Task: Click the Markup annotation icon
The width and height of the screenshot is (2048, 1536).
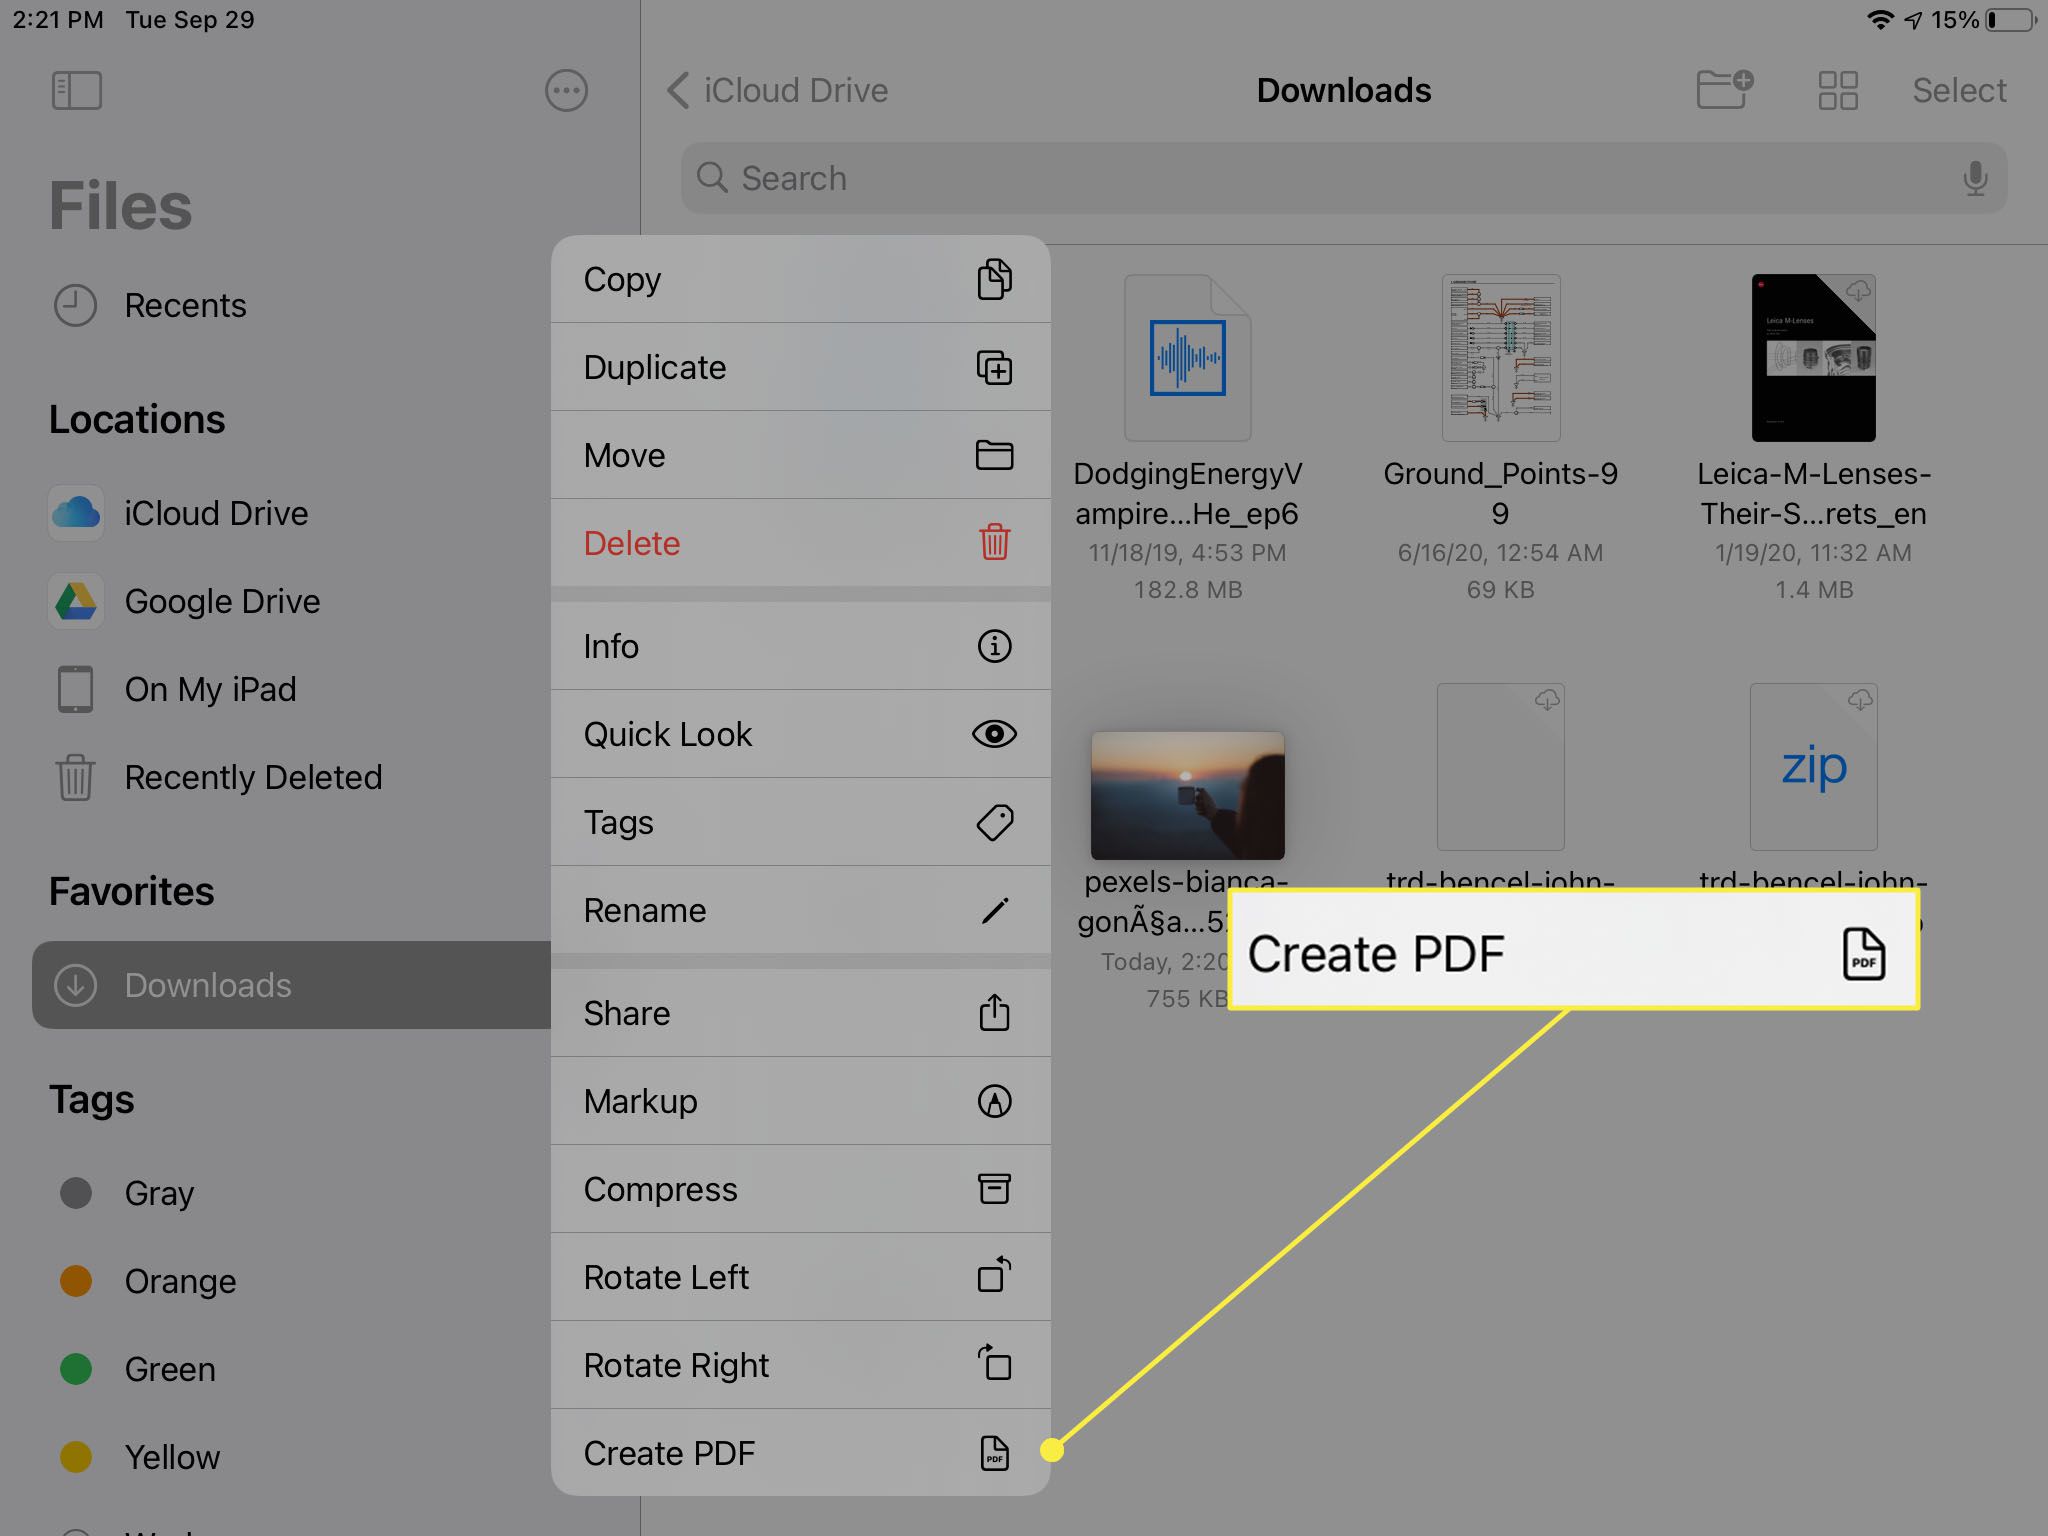Action: click(993, 1100)
